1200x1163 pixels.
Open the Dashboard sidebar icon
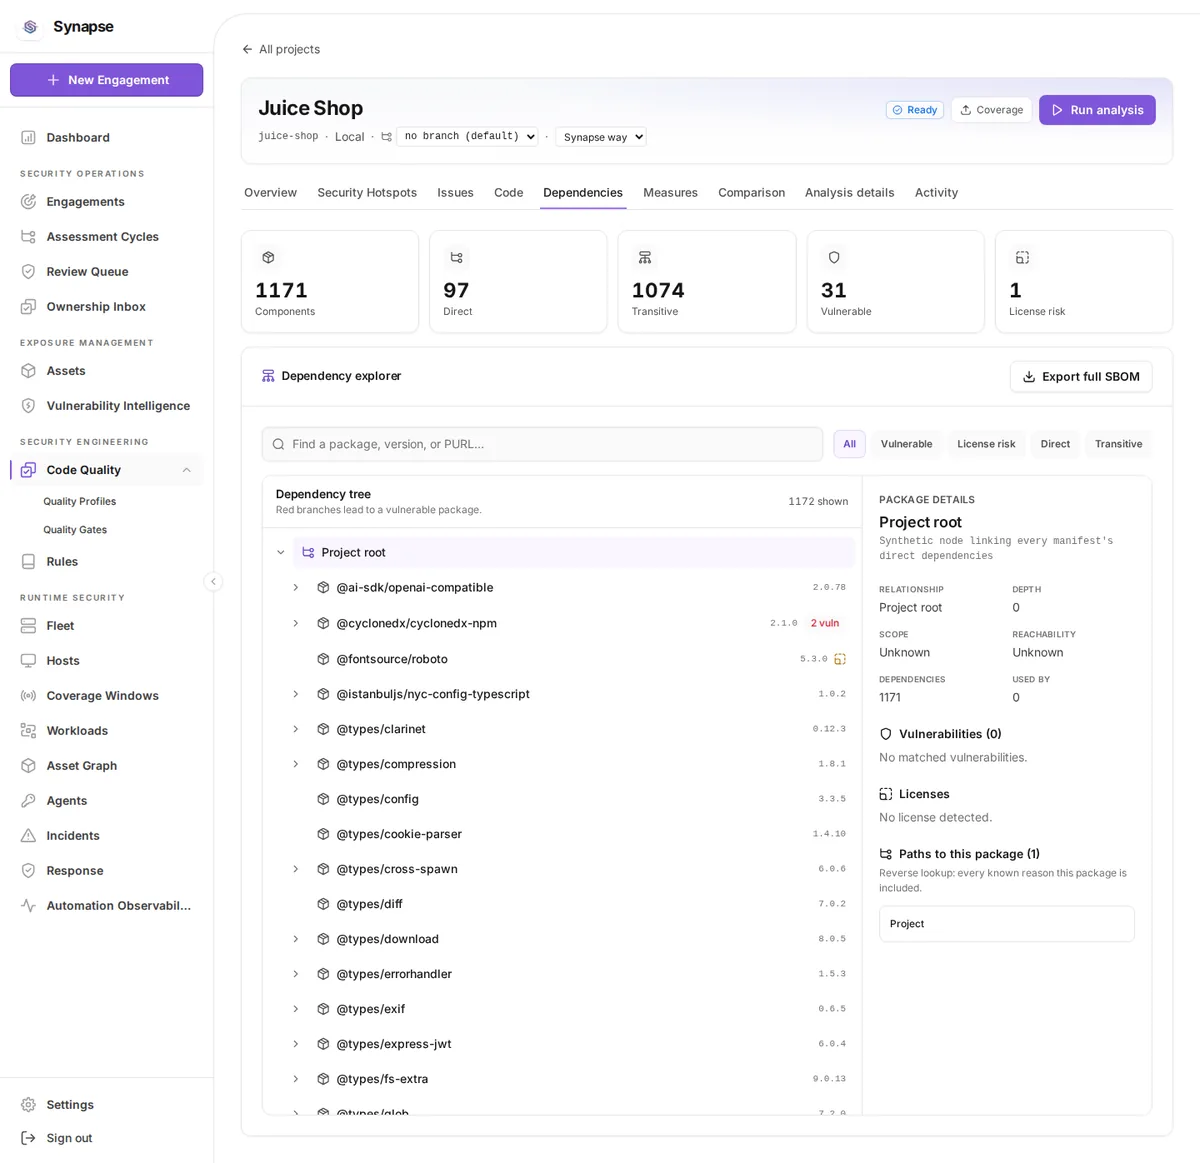28,138
